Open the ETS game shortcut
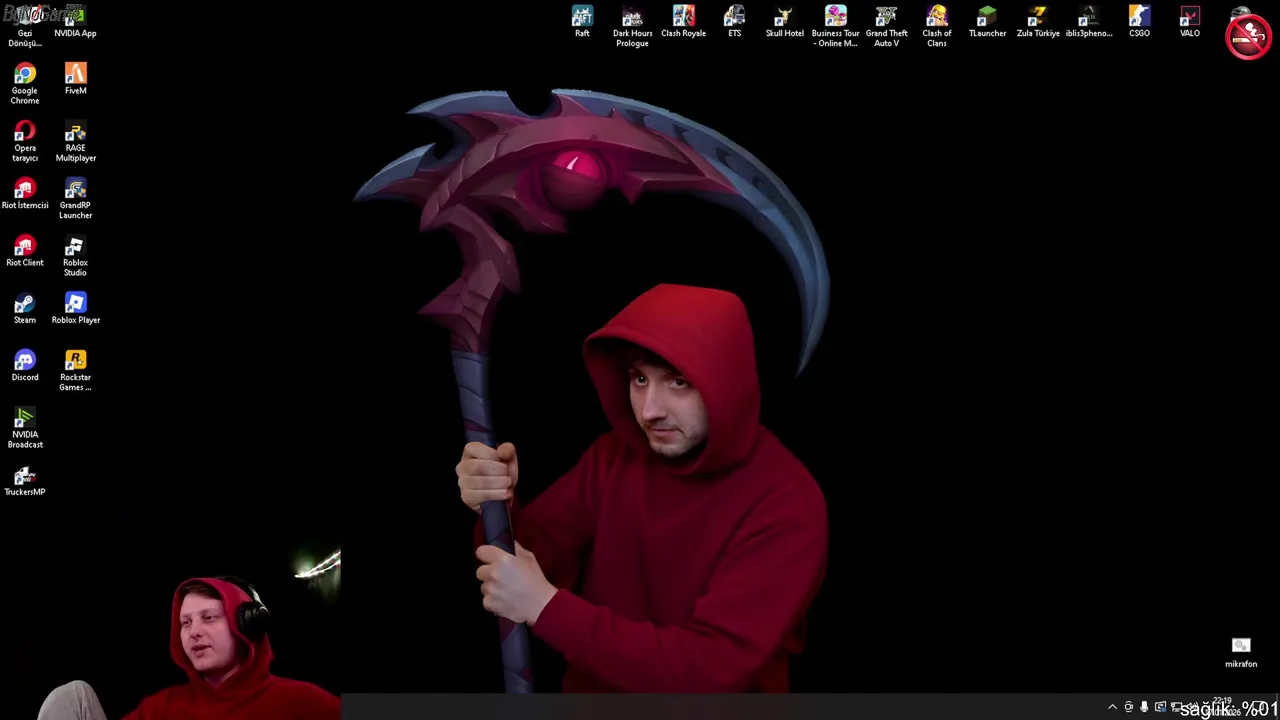 coord(734,22)
